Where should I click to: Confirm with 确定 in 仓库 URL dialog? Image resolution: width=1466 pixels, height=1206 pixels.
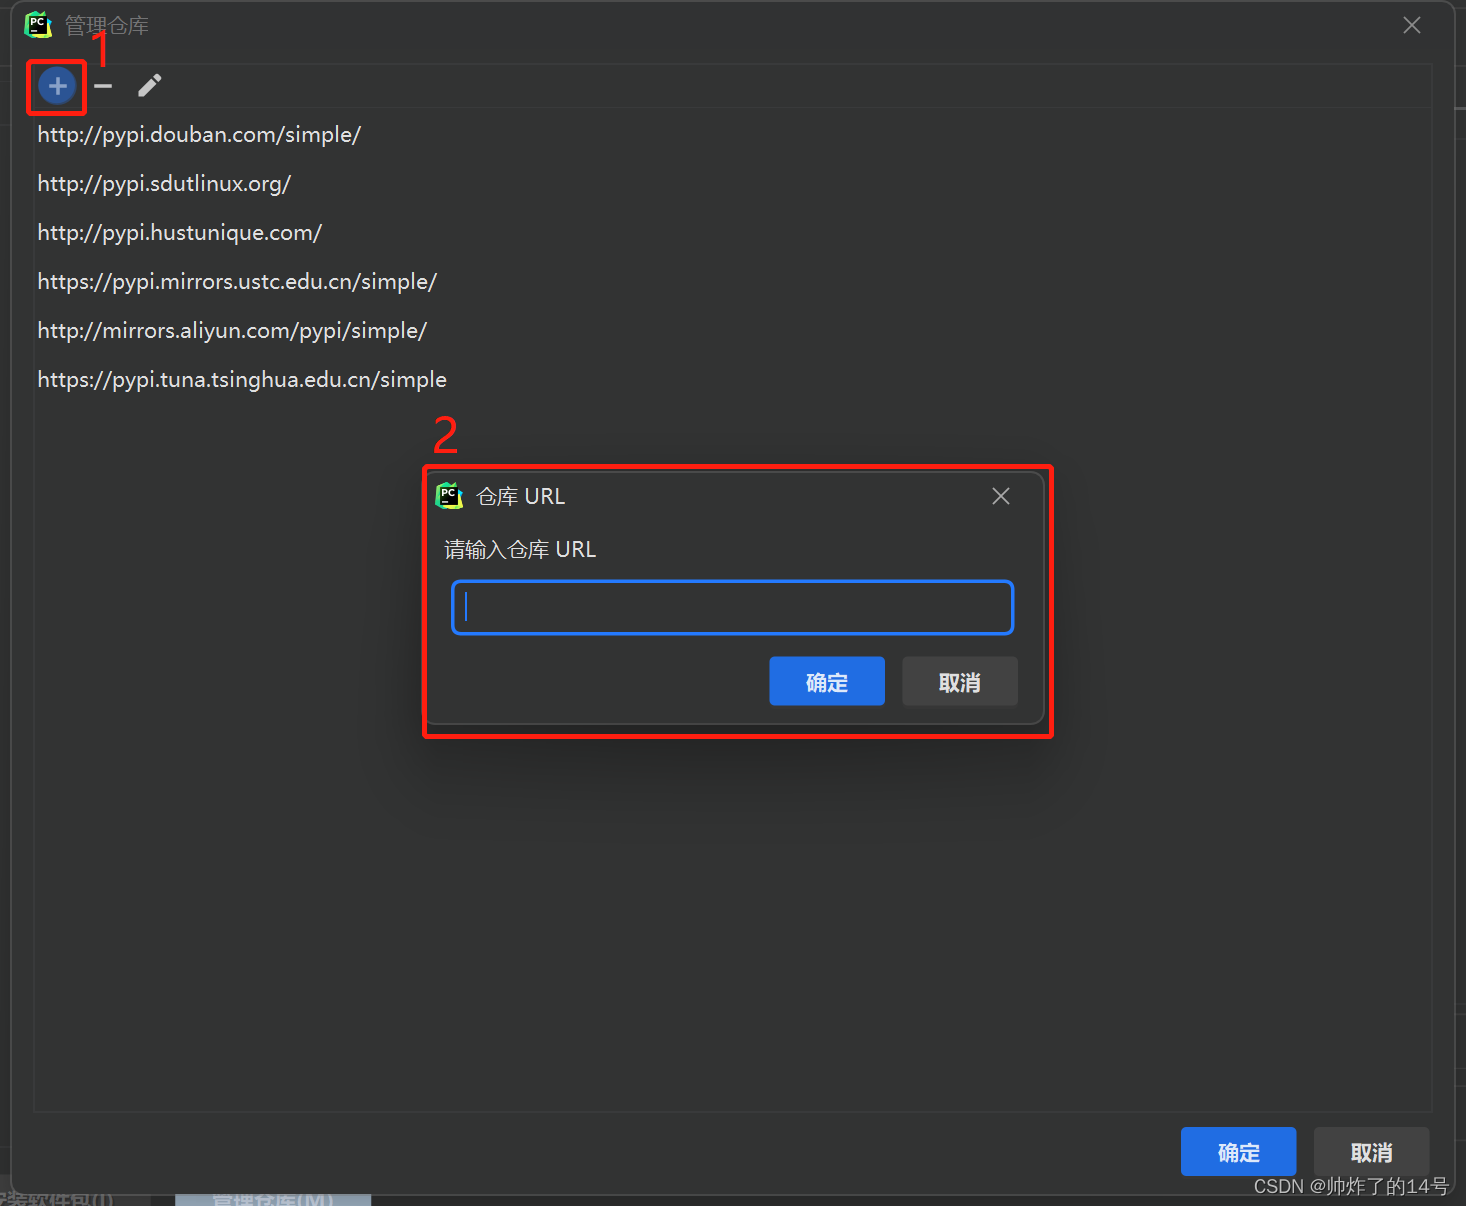coord(827,682)
